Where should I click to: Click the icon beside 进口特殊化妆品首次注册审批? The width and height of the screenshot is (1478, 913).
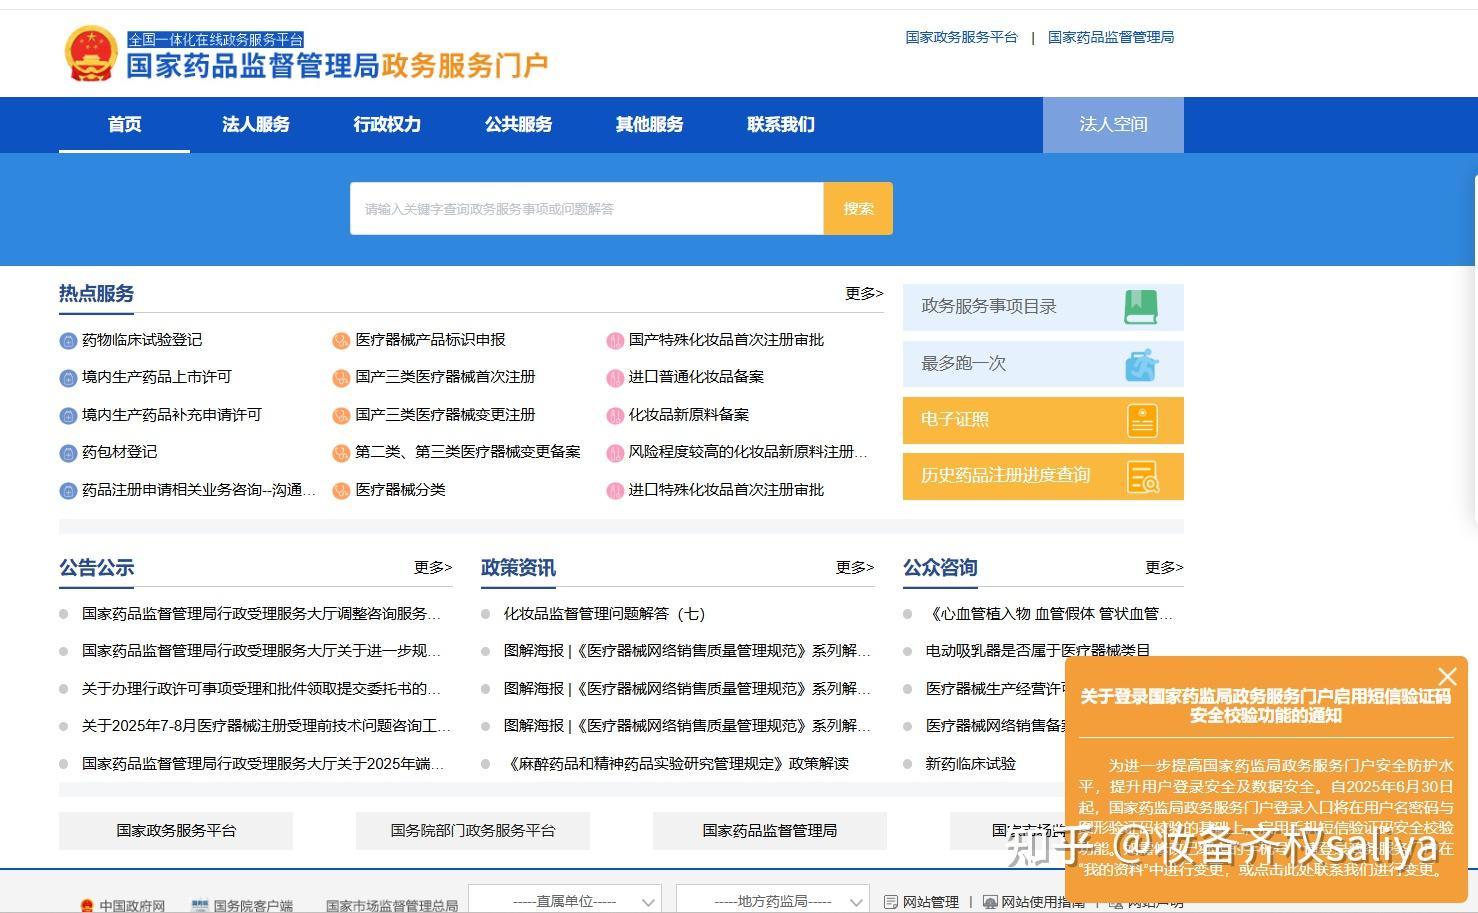pyautogui.click(x=615, y=491)
